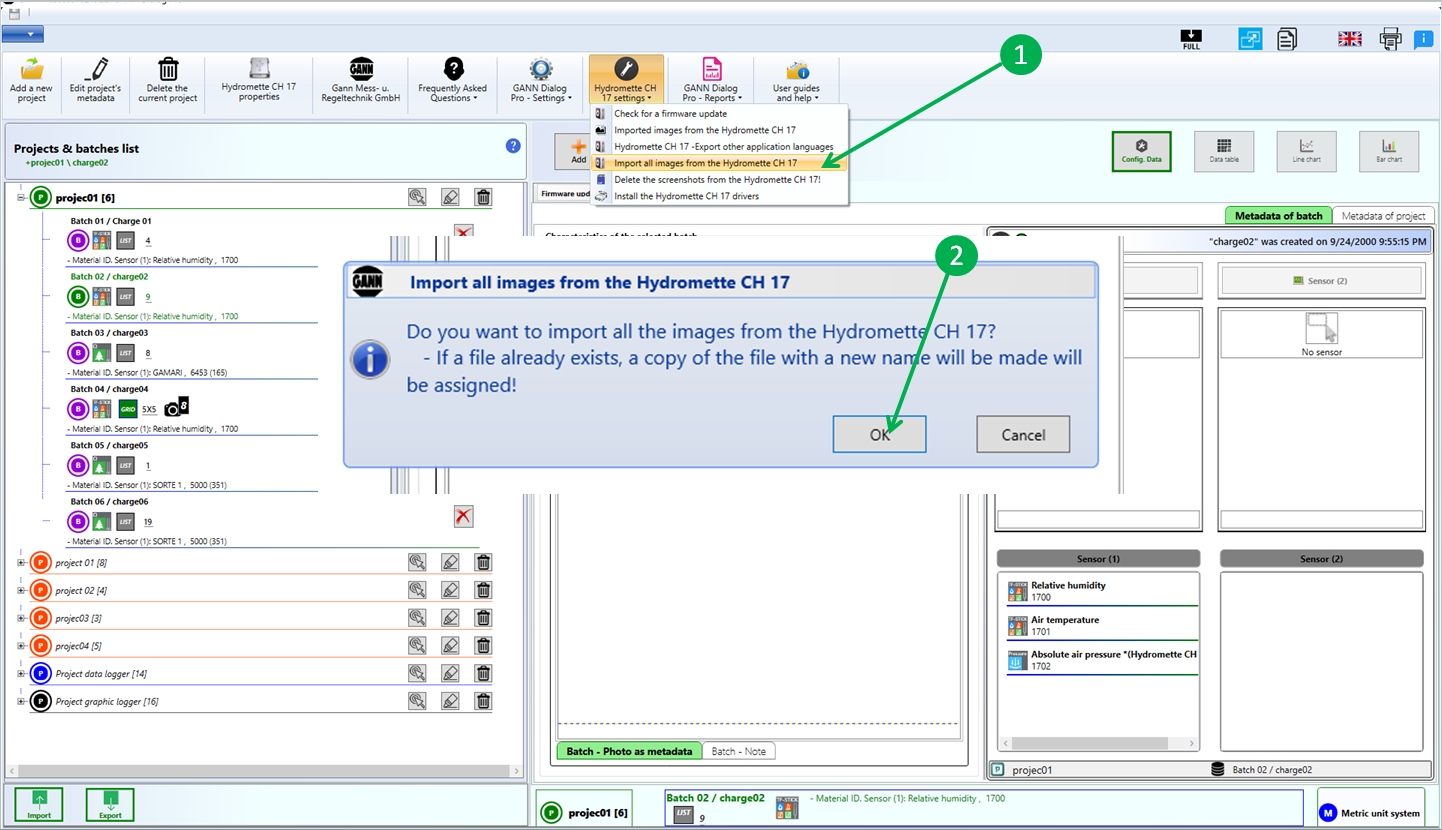Click the inspect icon for projec03 [3]
The image size is (1442, 830).
(417, 618)
